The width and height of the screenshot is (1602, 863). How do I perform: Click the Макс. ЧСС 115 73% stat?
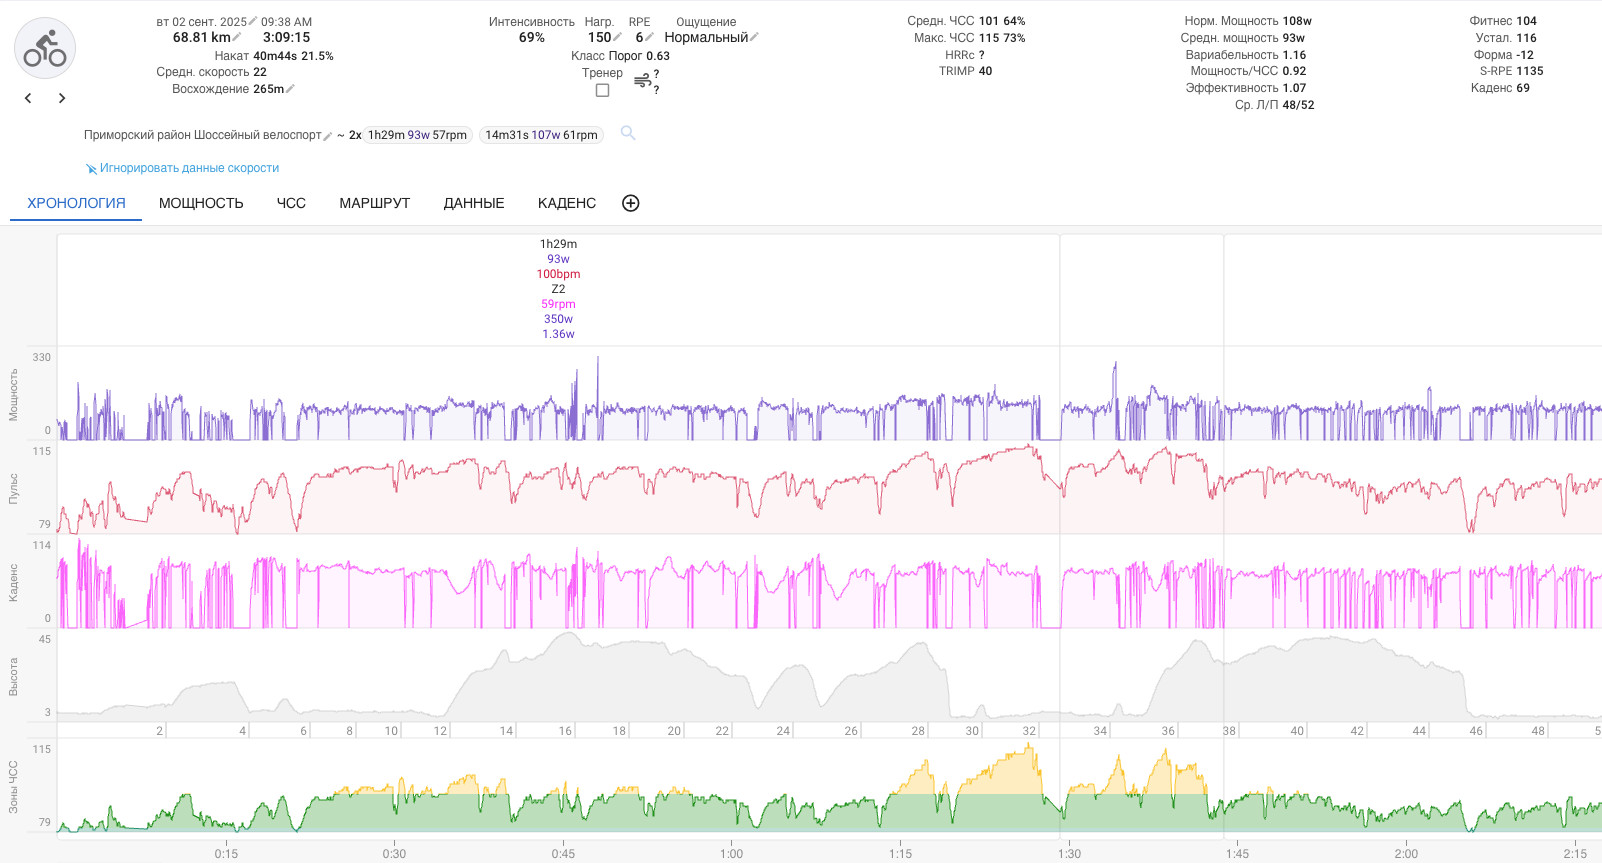click(x=969, y=38)
